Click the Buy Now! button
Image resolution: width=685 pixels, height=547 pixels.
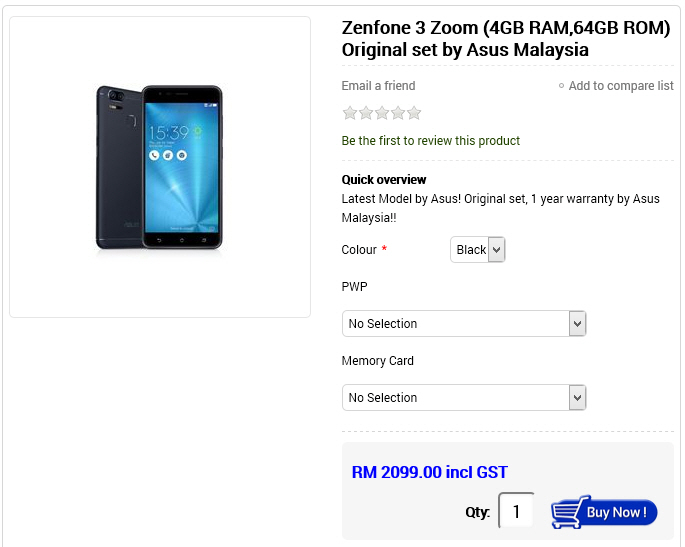click(x=604, y=512)
